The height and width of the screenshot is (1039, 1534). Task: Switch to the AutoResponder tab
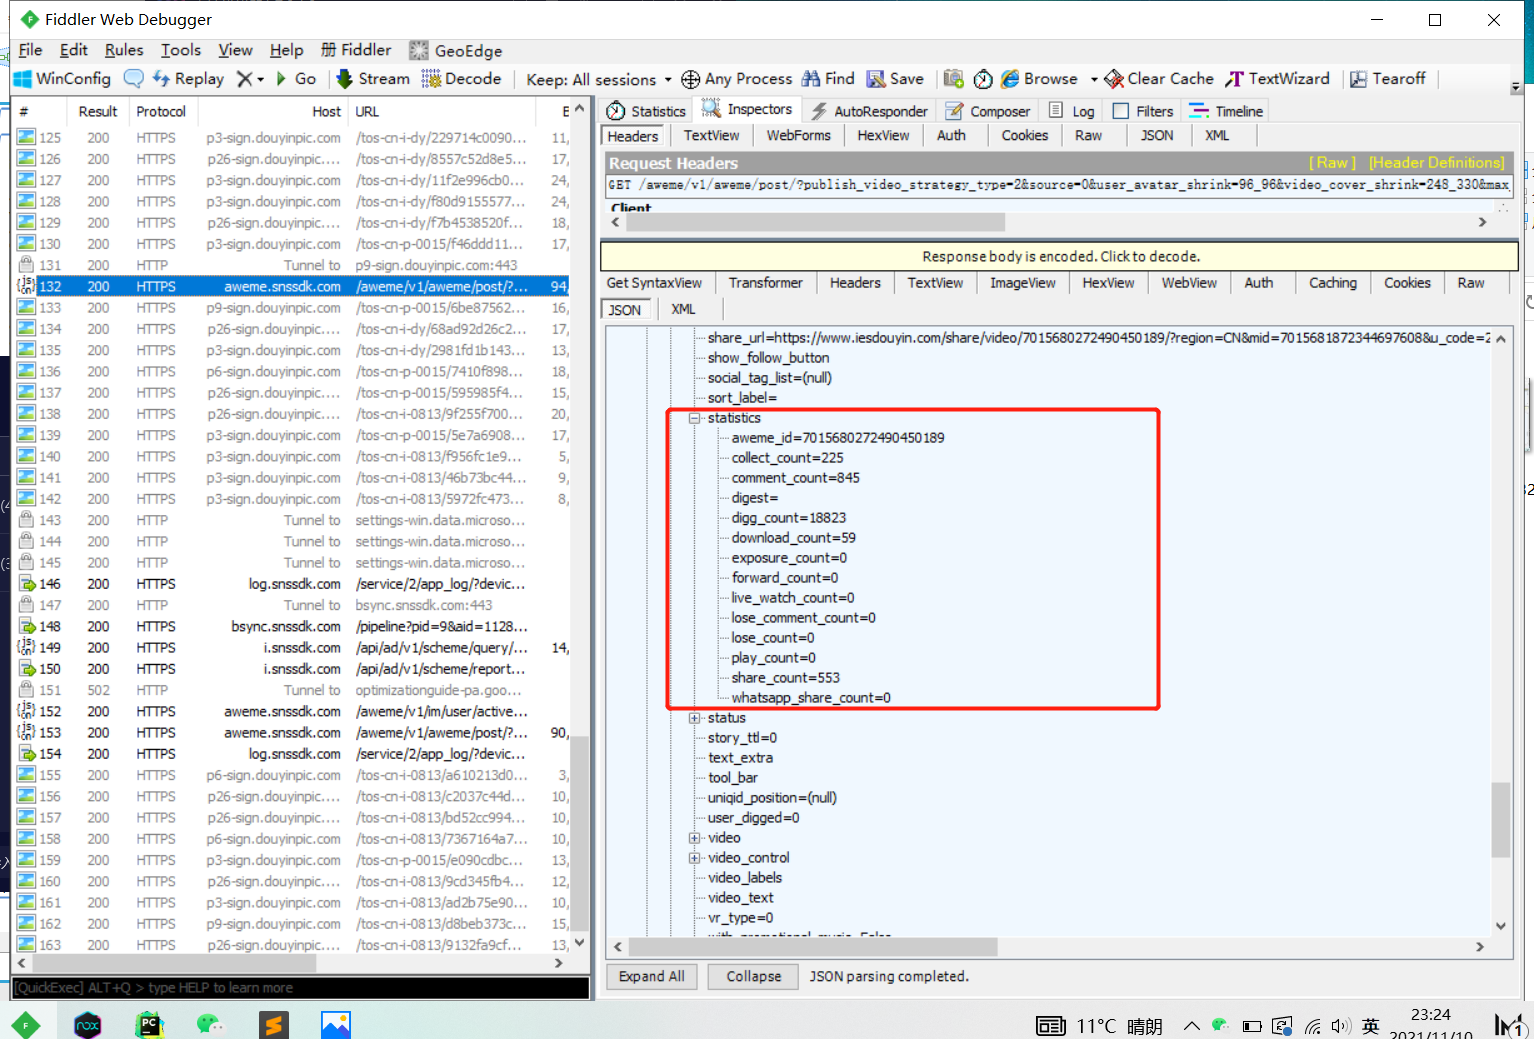point(869,111)
